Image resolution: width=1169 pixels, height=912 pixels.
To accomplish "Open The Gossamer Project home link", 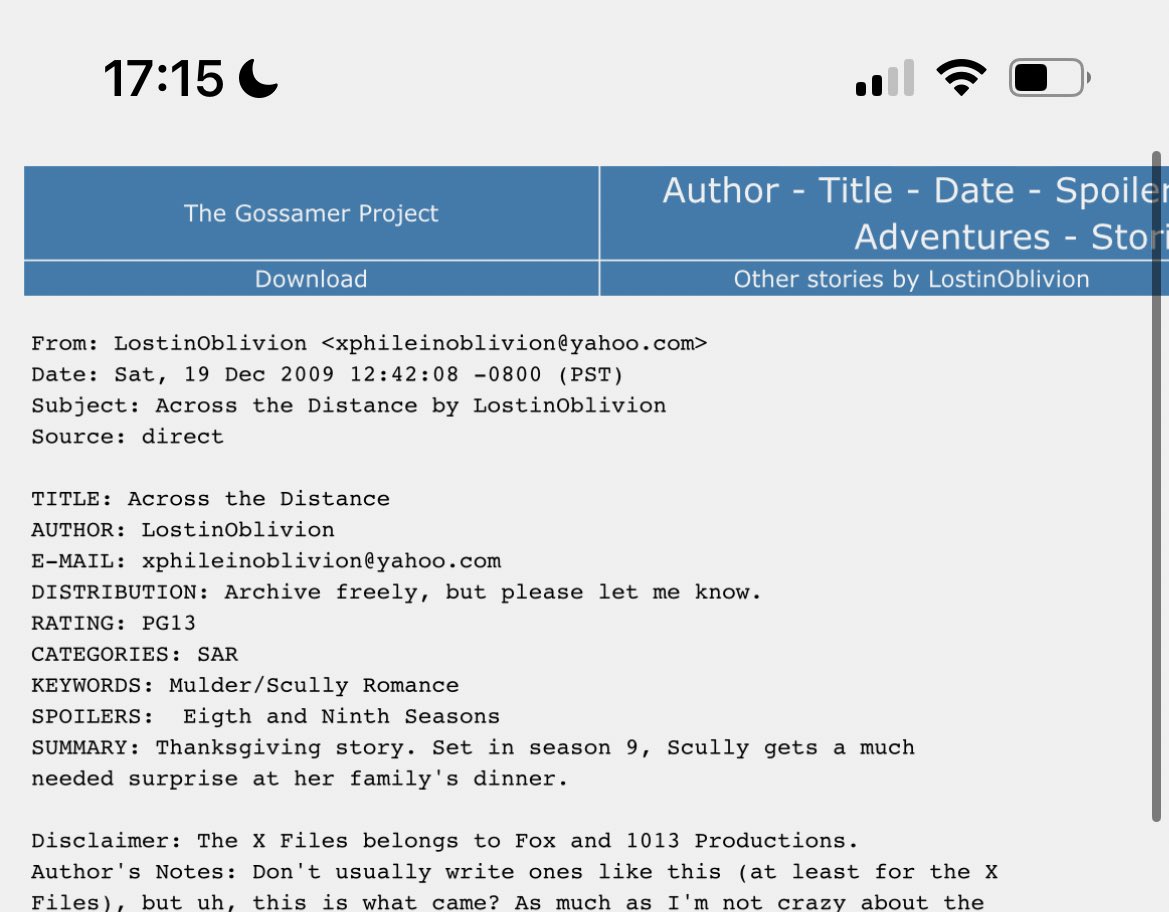I will (311, 213).
